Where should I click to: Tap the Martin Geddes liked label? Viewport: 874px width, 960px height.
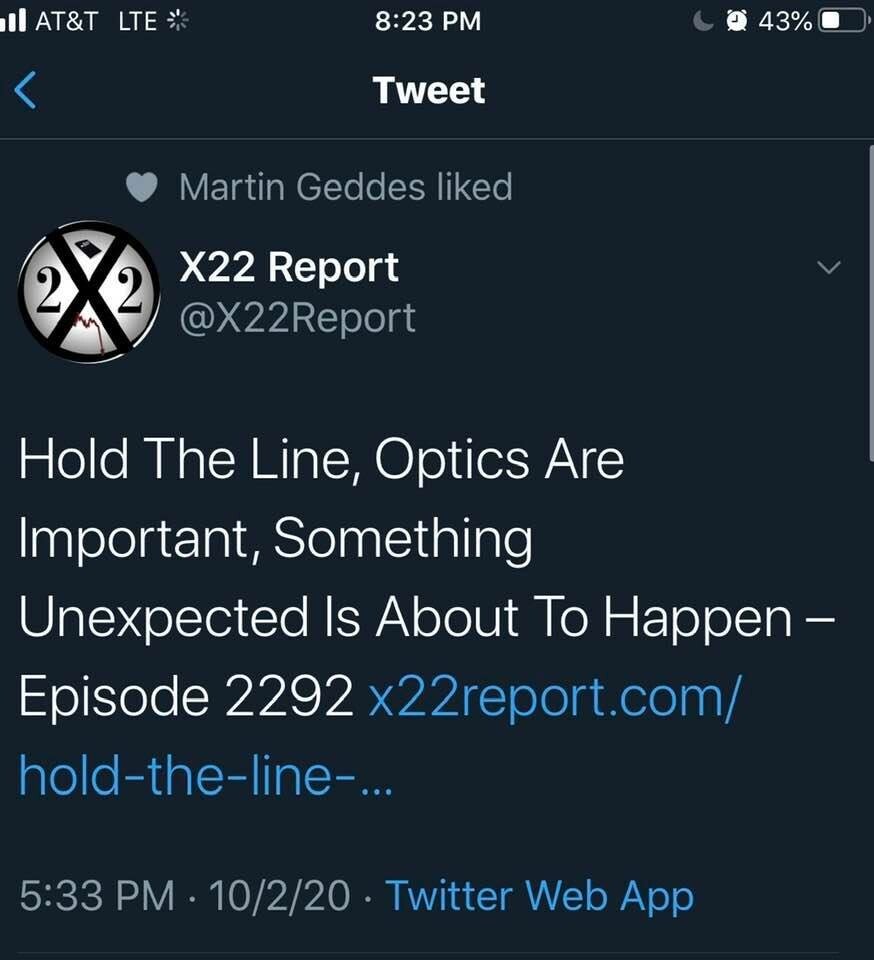point(345,187)
